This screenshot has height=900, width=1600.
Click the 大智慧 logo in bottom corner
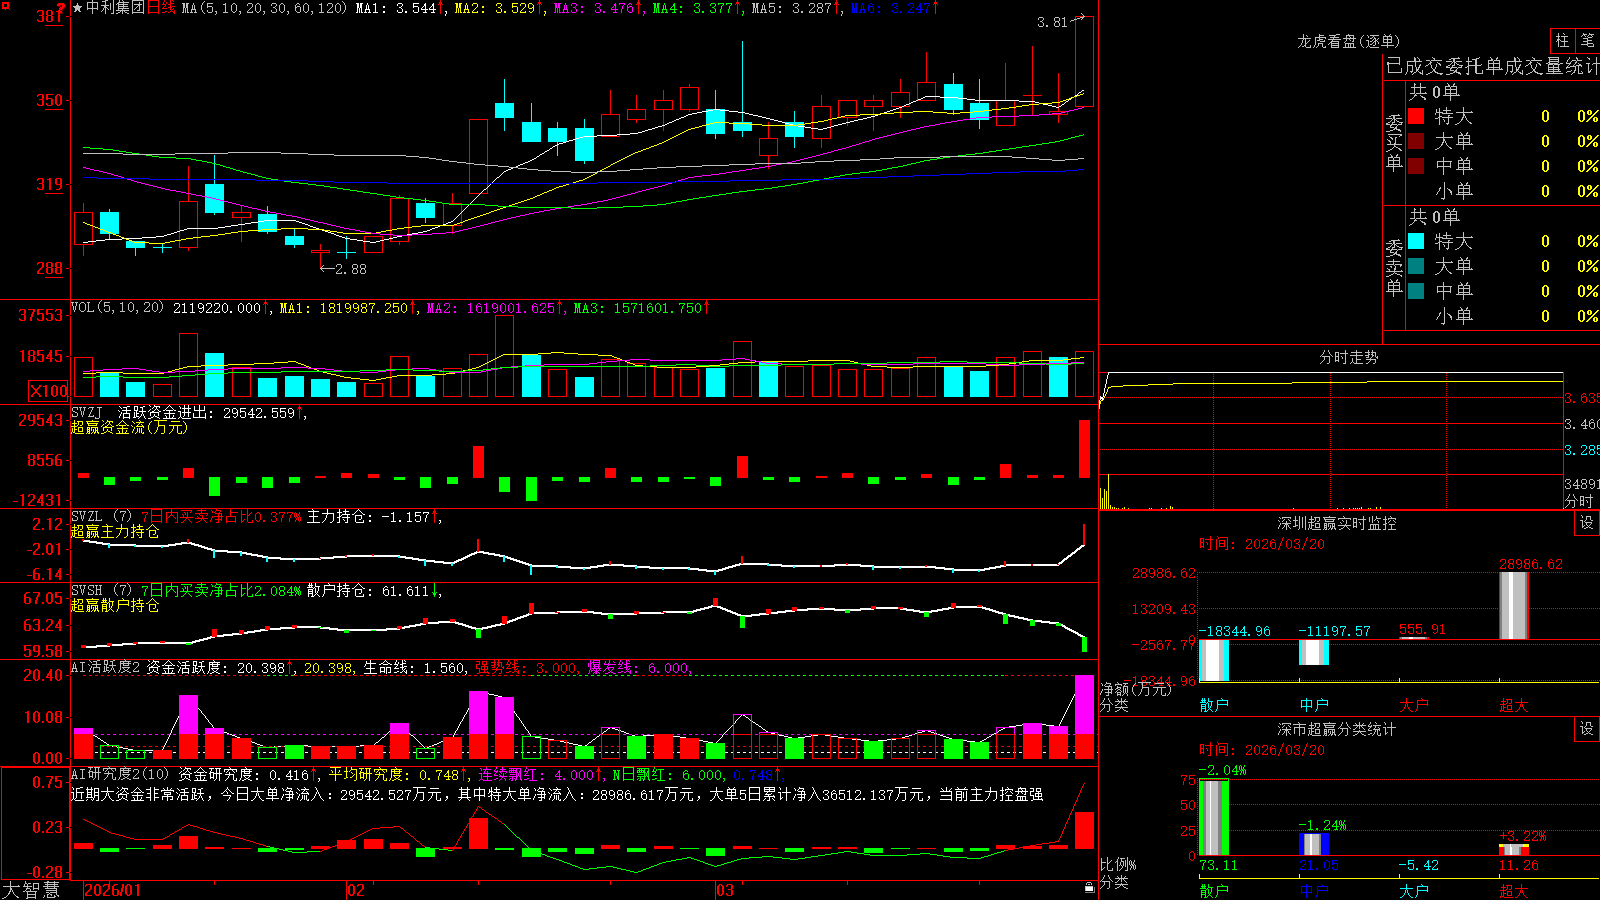pos(31,890)
